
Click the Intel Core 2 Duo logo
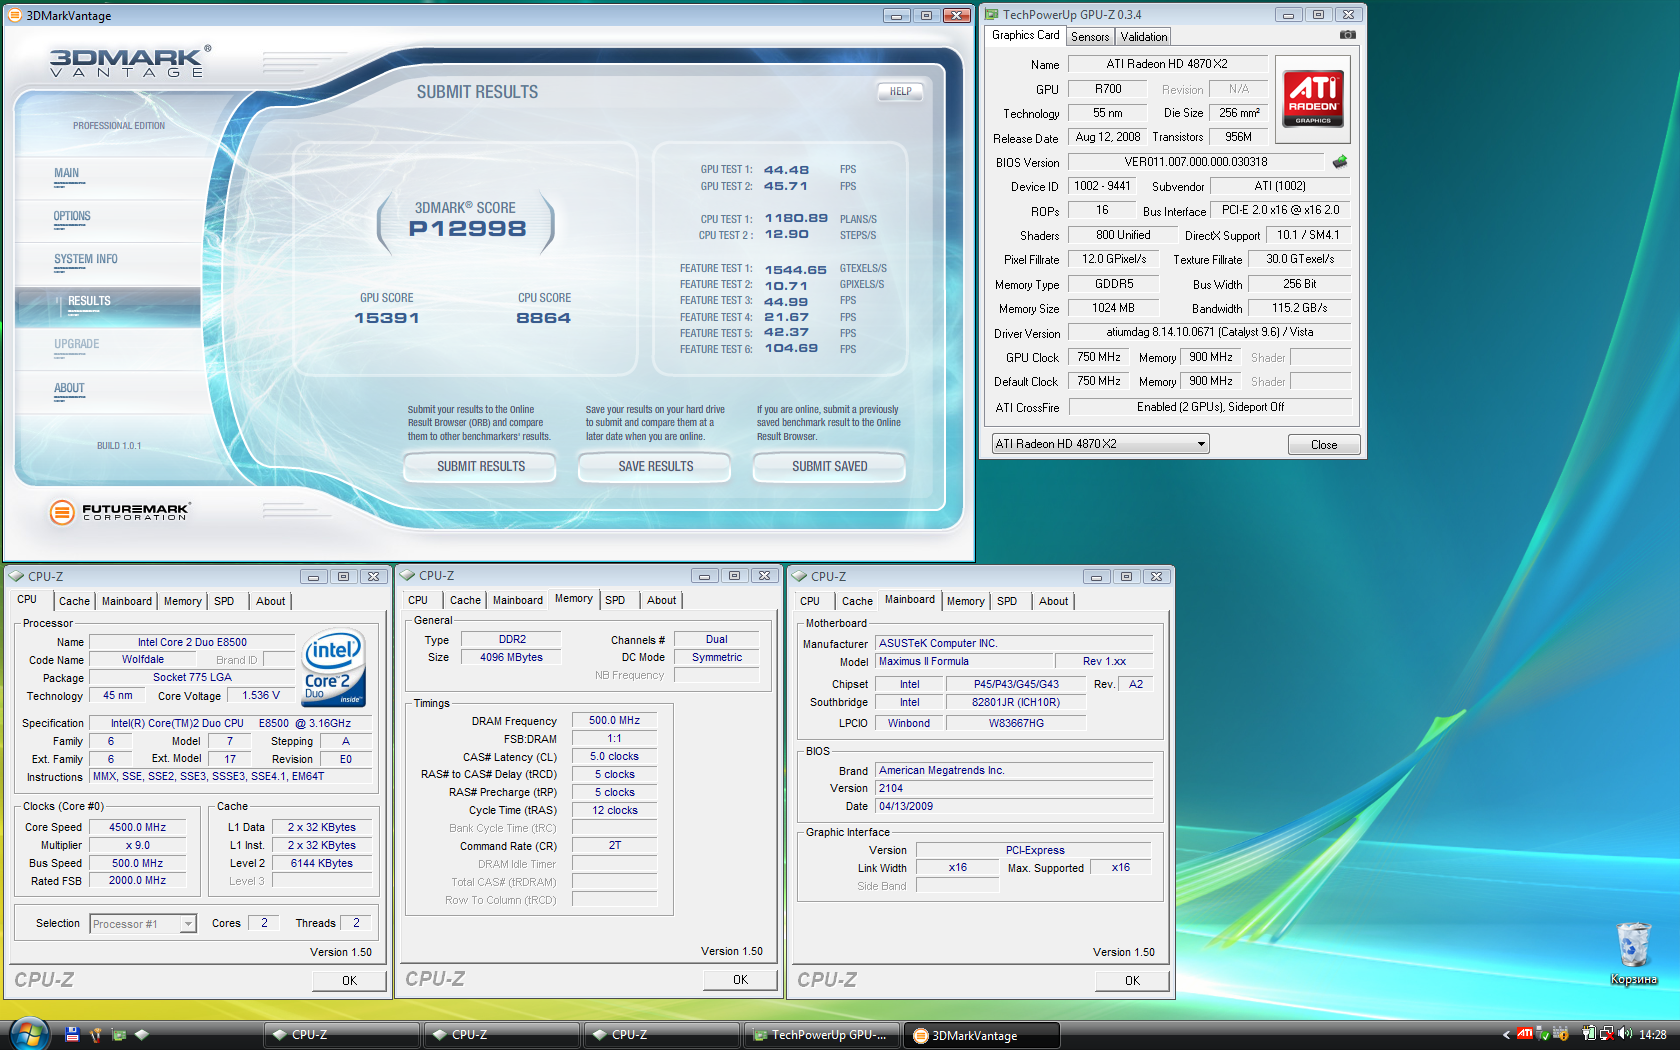coord(334,669)
